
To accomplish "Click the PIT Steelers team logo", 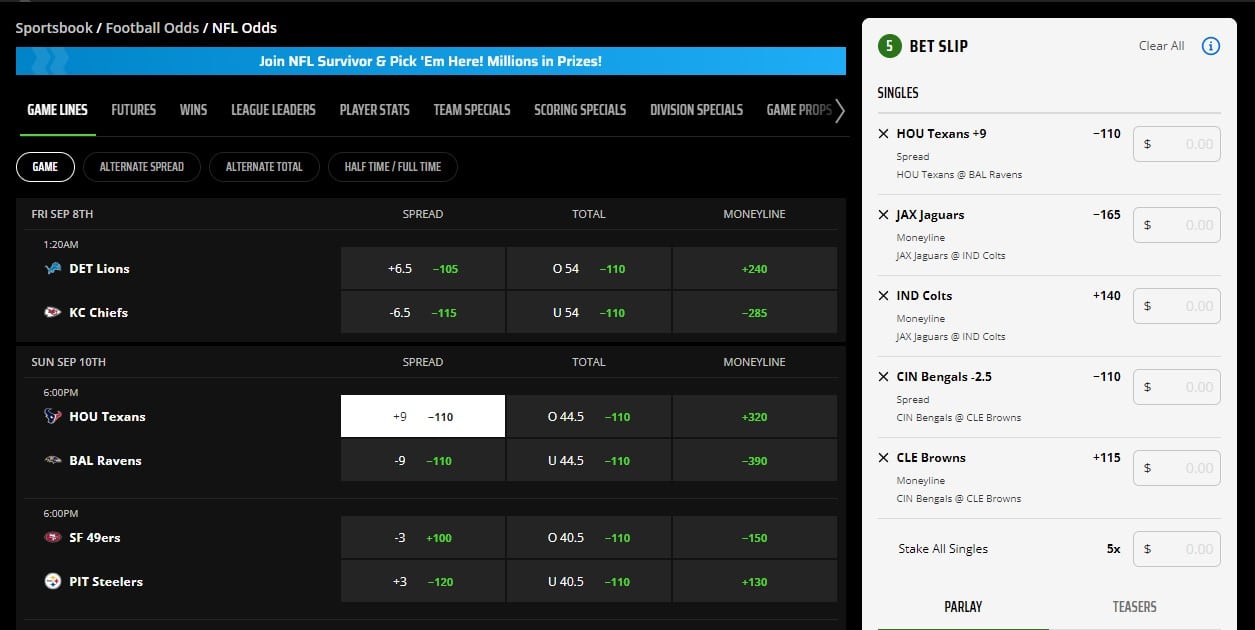I will coord(53,581).
